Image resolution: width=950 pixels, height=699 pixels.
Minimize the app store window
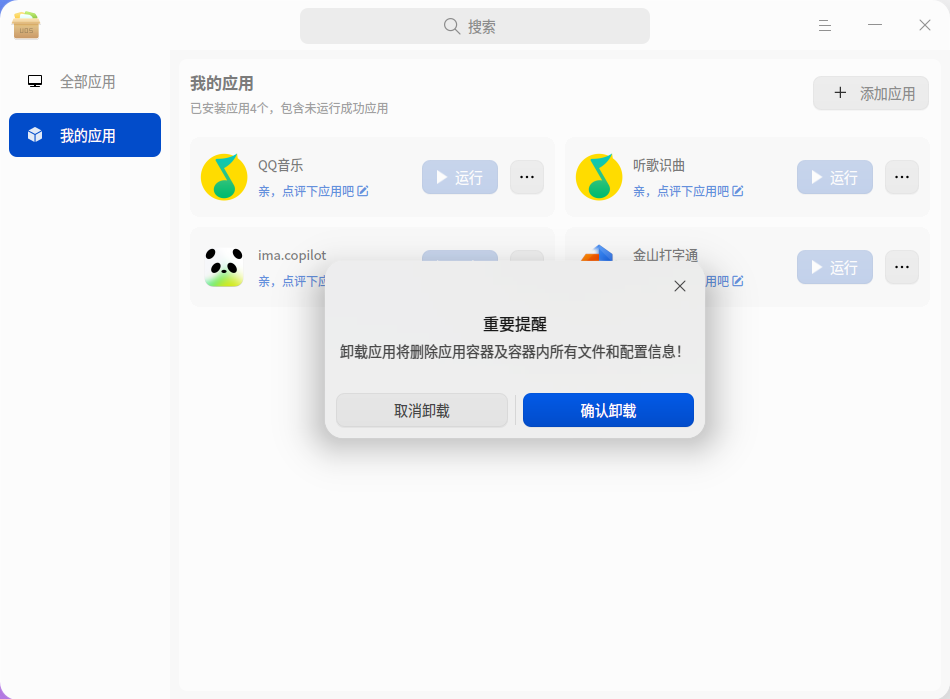pyautogui.click(x=874, y=25)
